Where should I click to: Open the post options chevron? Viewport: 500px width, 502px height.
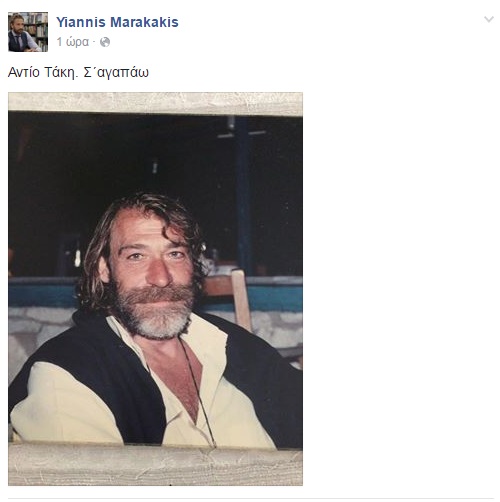click(x=489, y=19)
